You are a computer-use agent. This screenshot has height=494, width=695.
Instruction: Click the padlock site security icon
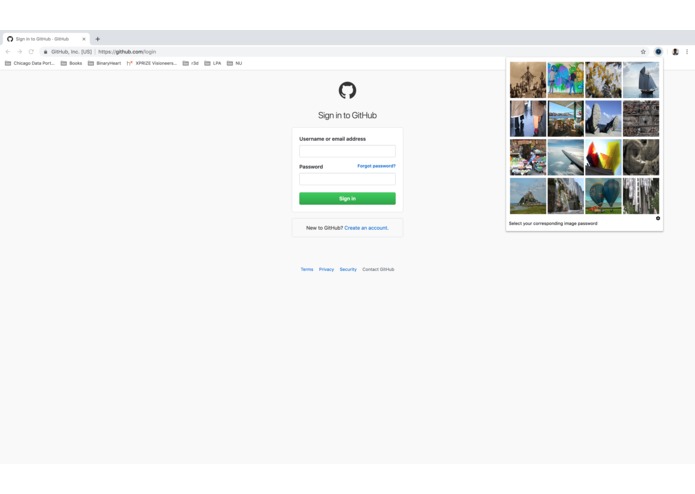tap(45, 52)
